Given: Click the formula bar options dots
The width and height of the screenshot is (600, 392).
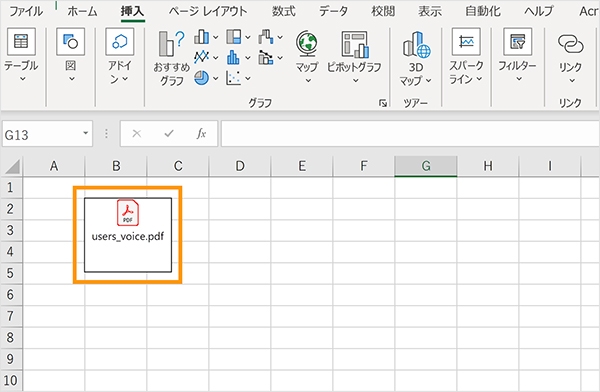Looking at the screenshot, I should [x=106, y=134].
